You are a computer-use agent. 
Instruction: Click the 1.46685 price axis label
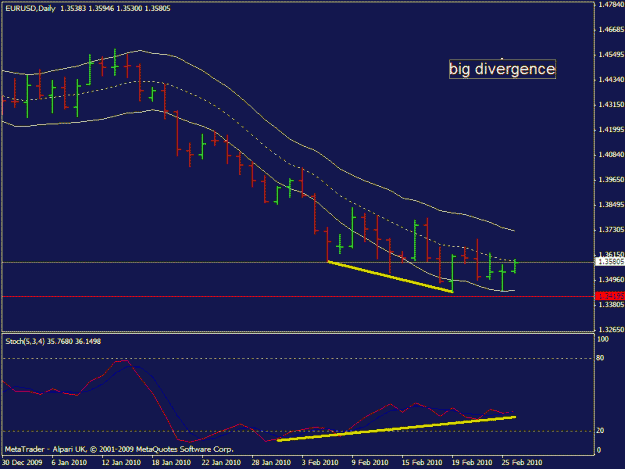pyautogui.click(x=611, y=29)
